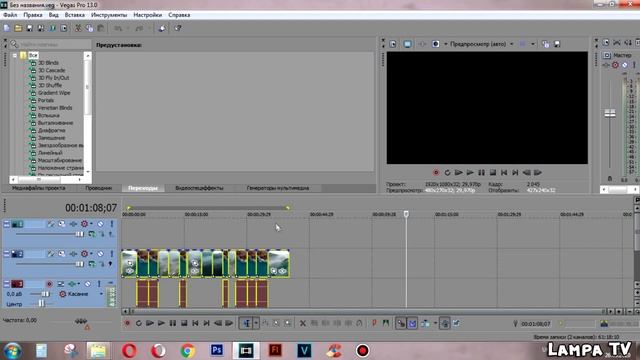Delete selection with the X timeline icon
The width and height of the screenshot is (640, 360).
tap(302, 323)
